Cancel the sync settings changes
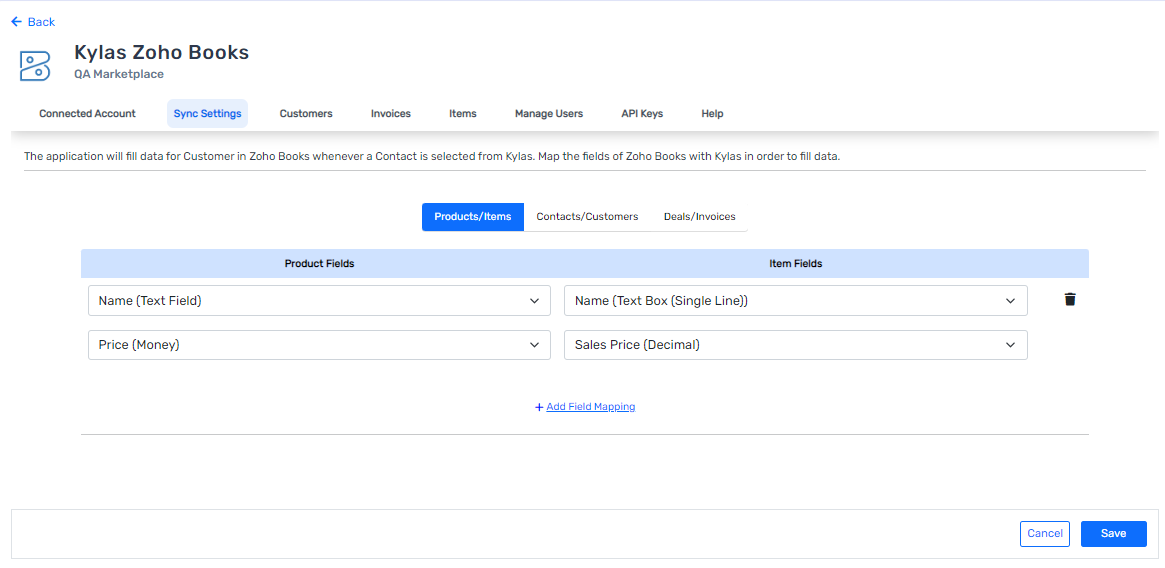This screenshot has width=1165, height=568. [1045, 534]
